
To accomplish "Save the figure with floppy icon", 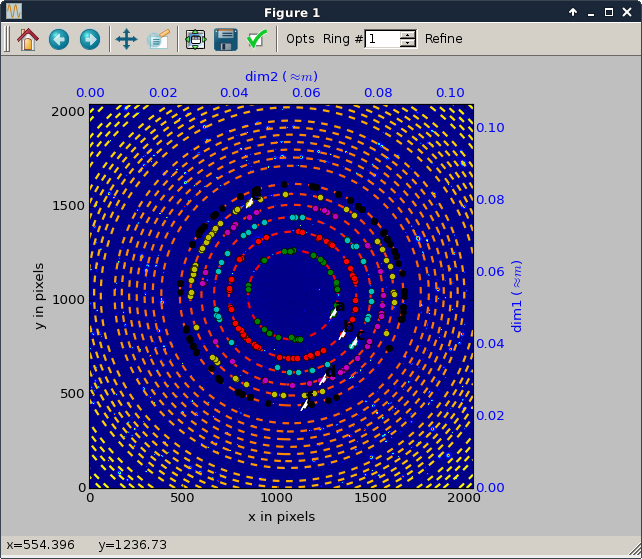I will [x=225, y=39].
